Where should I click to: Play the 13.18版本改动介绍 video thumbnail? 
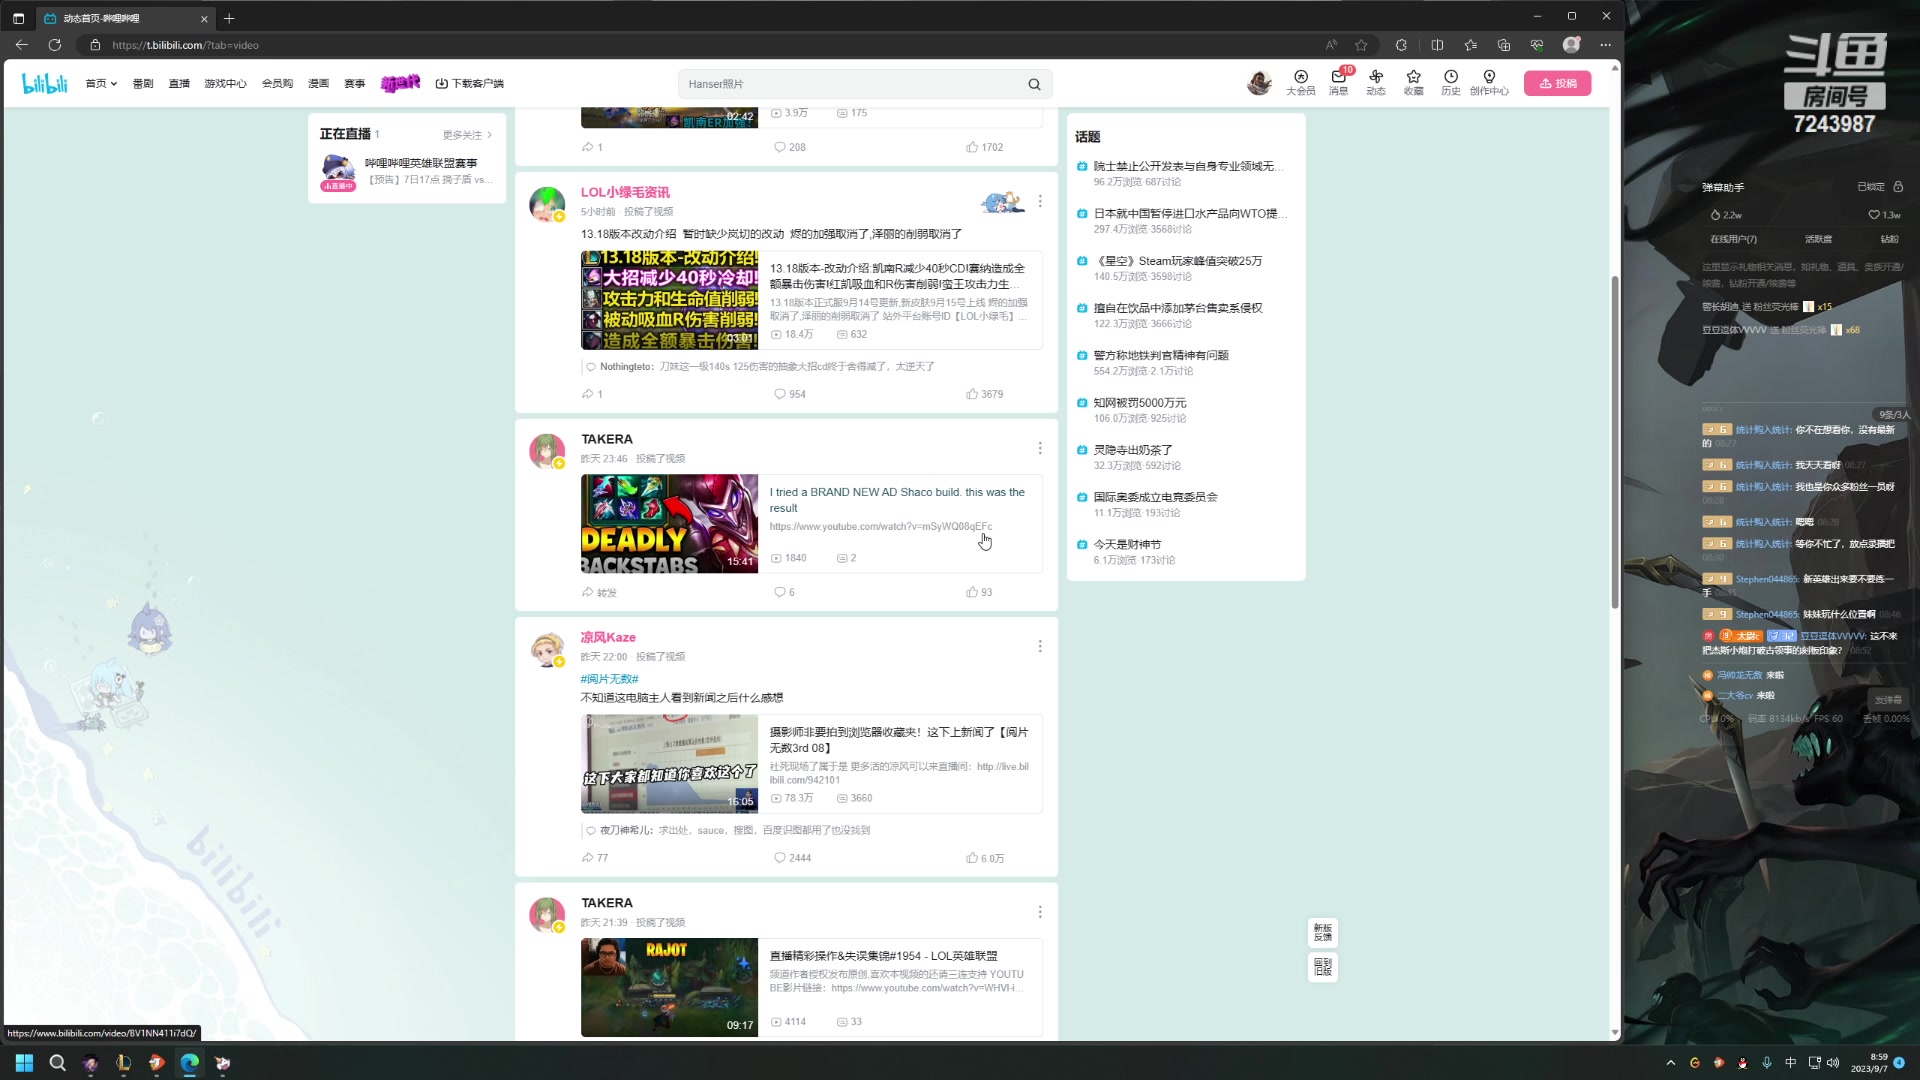pyautogui.click(x=669, y=300)
